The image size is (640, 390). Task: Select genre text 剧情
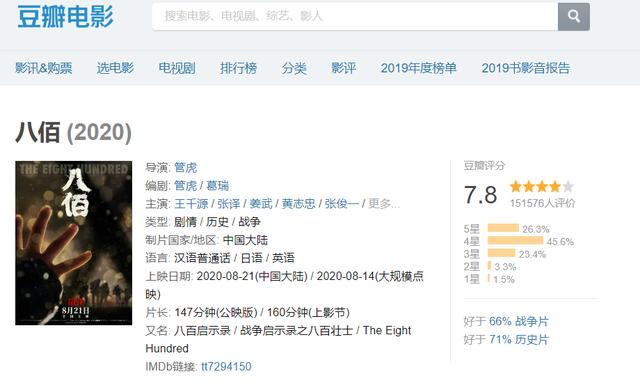185,222
